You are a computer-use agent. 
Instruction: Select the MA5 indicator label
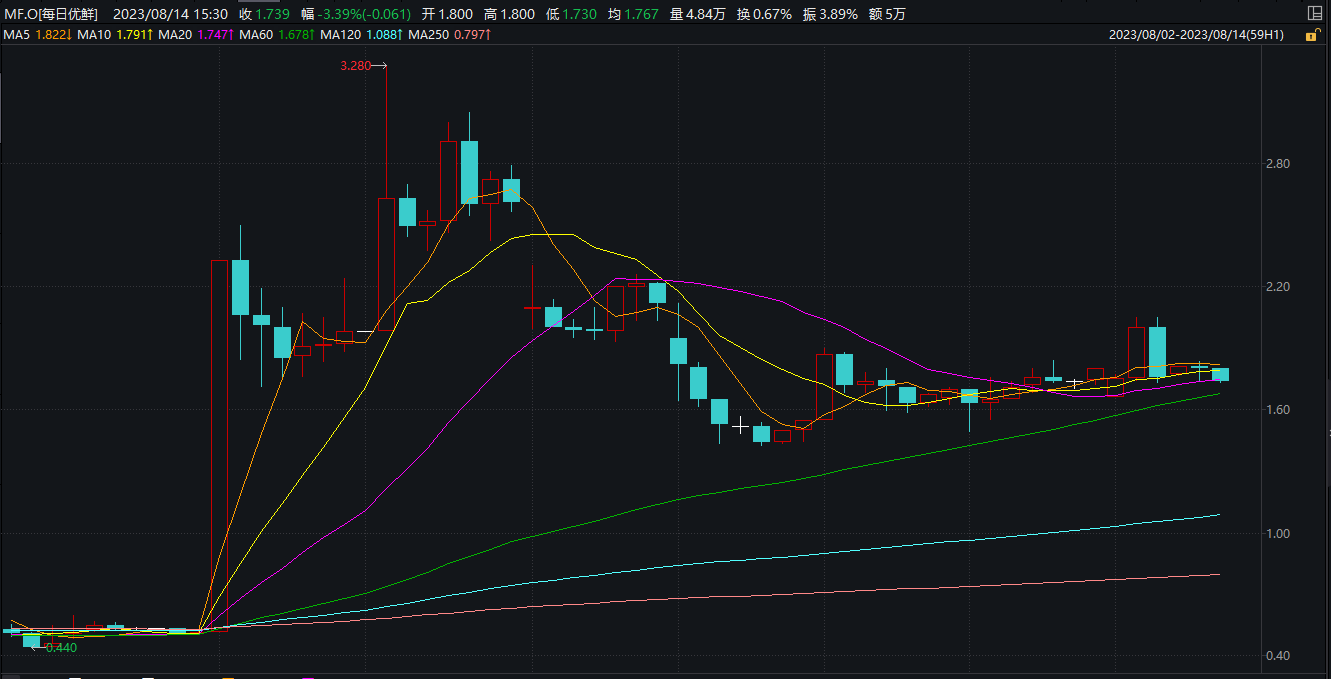tap(17, 35)
